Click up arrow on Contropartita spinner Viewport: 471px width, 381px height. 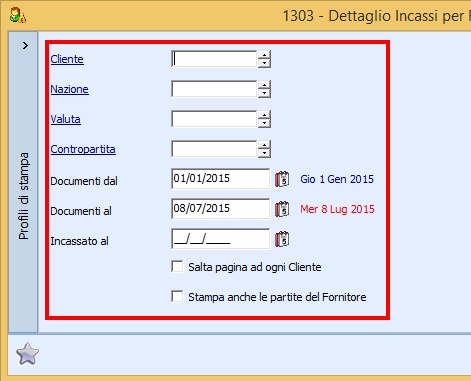pos(264,145)
